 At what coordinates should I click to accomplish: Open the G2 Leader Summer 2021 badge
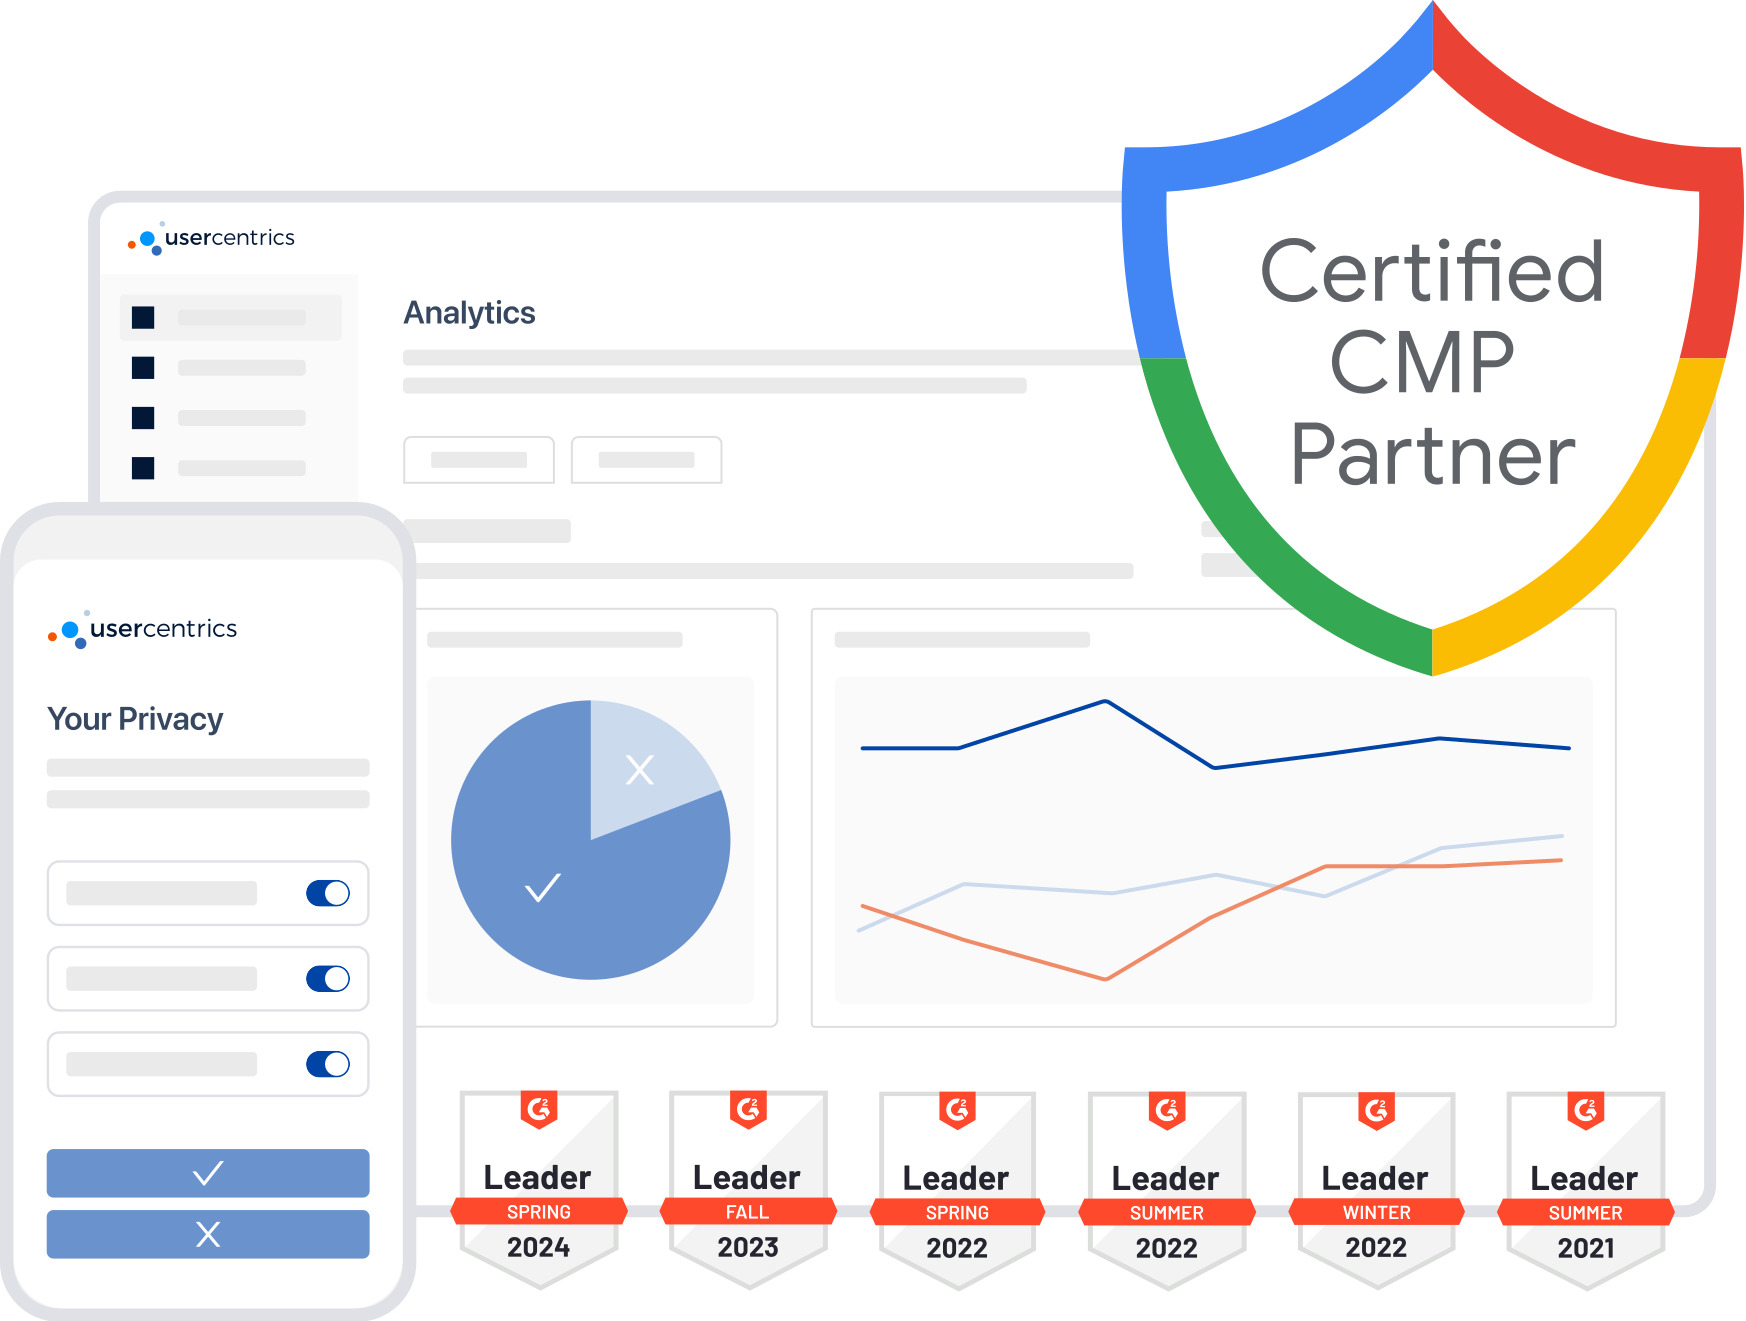click(x=1586, y=1189)
